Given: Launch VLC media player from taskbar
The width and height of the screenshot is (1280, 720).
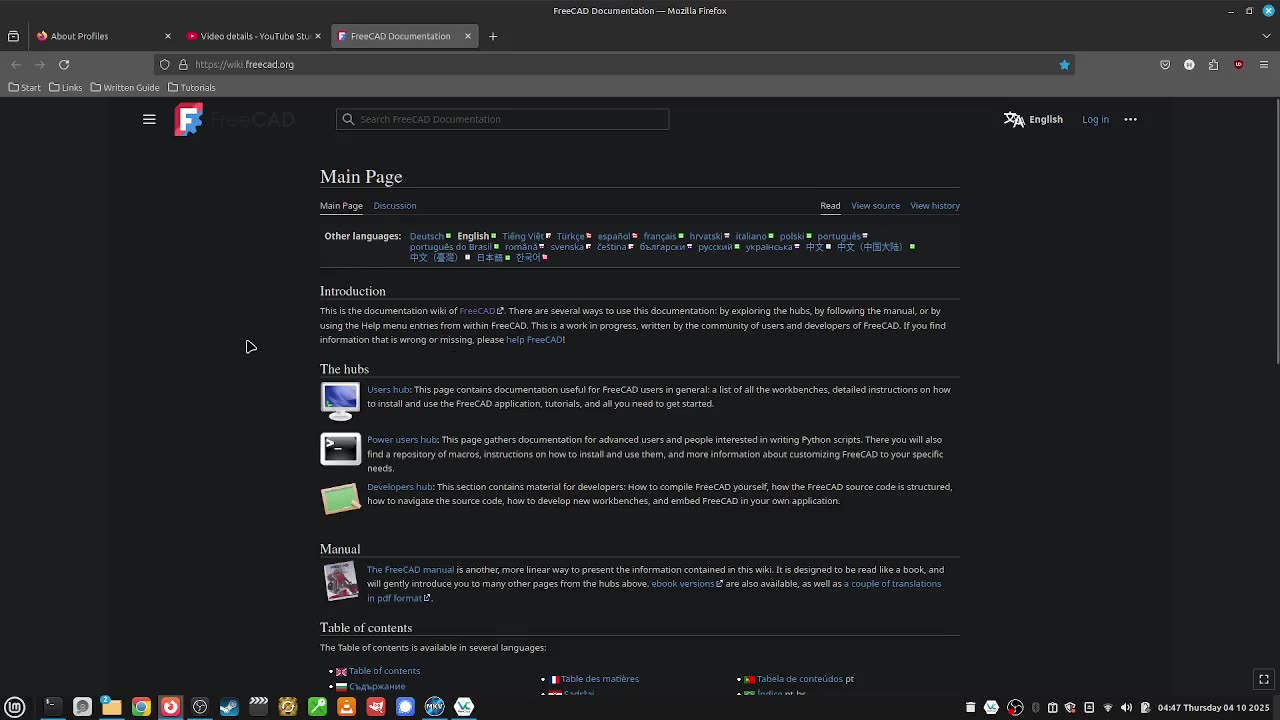Looking at the screenshot, I should click(347, 706).
